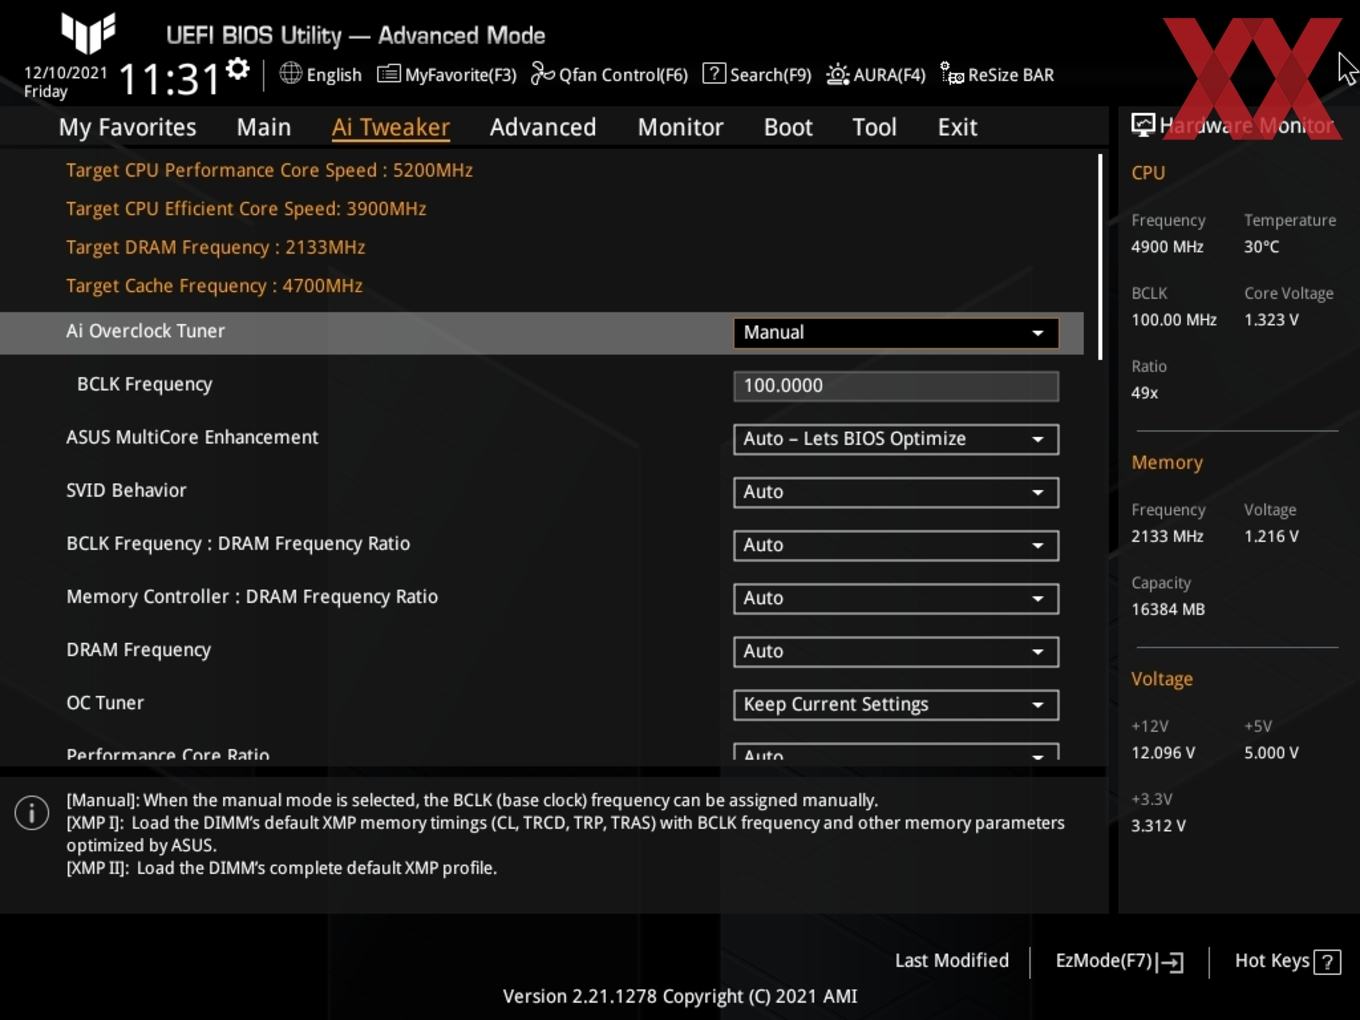
Task: Click the EzMode exit arrow icon
Action: [x=1171, y=962]
